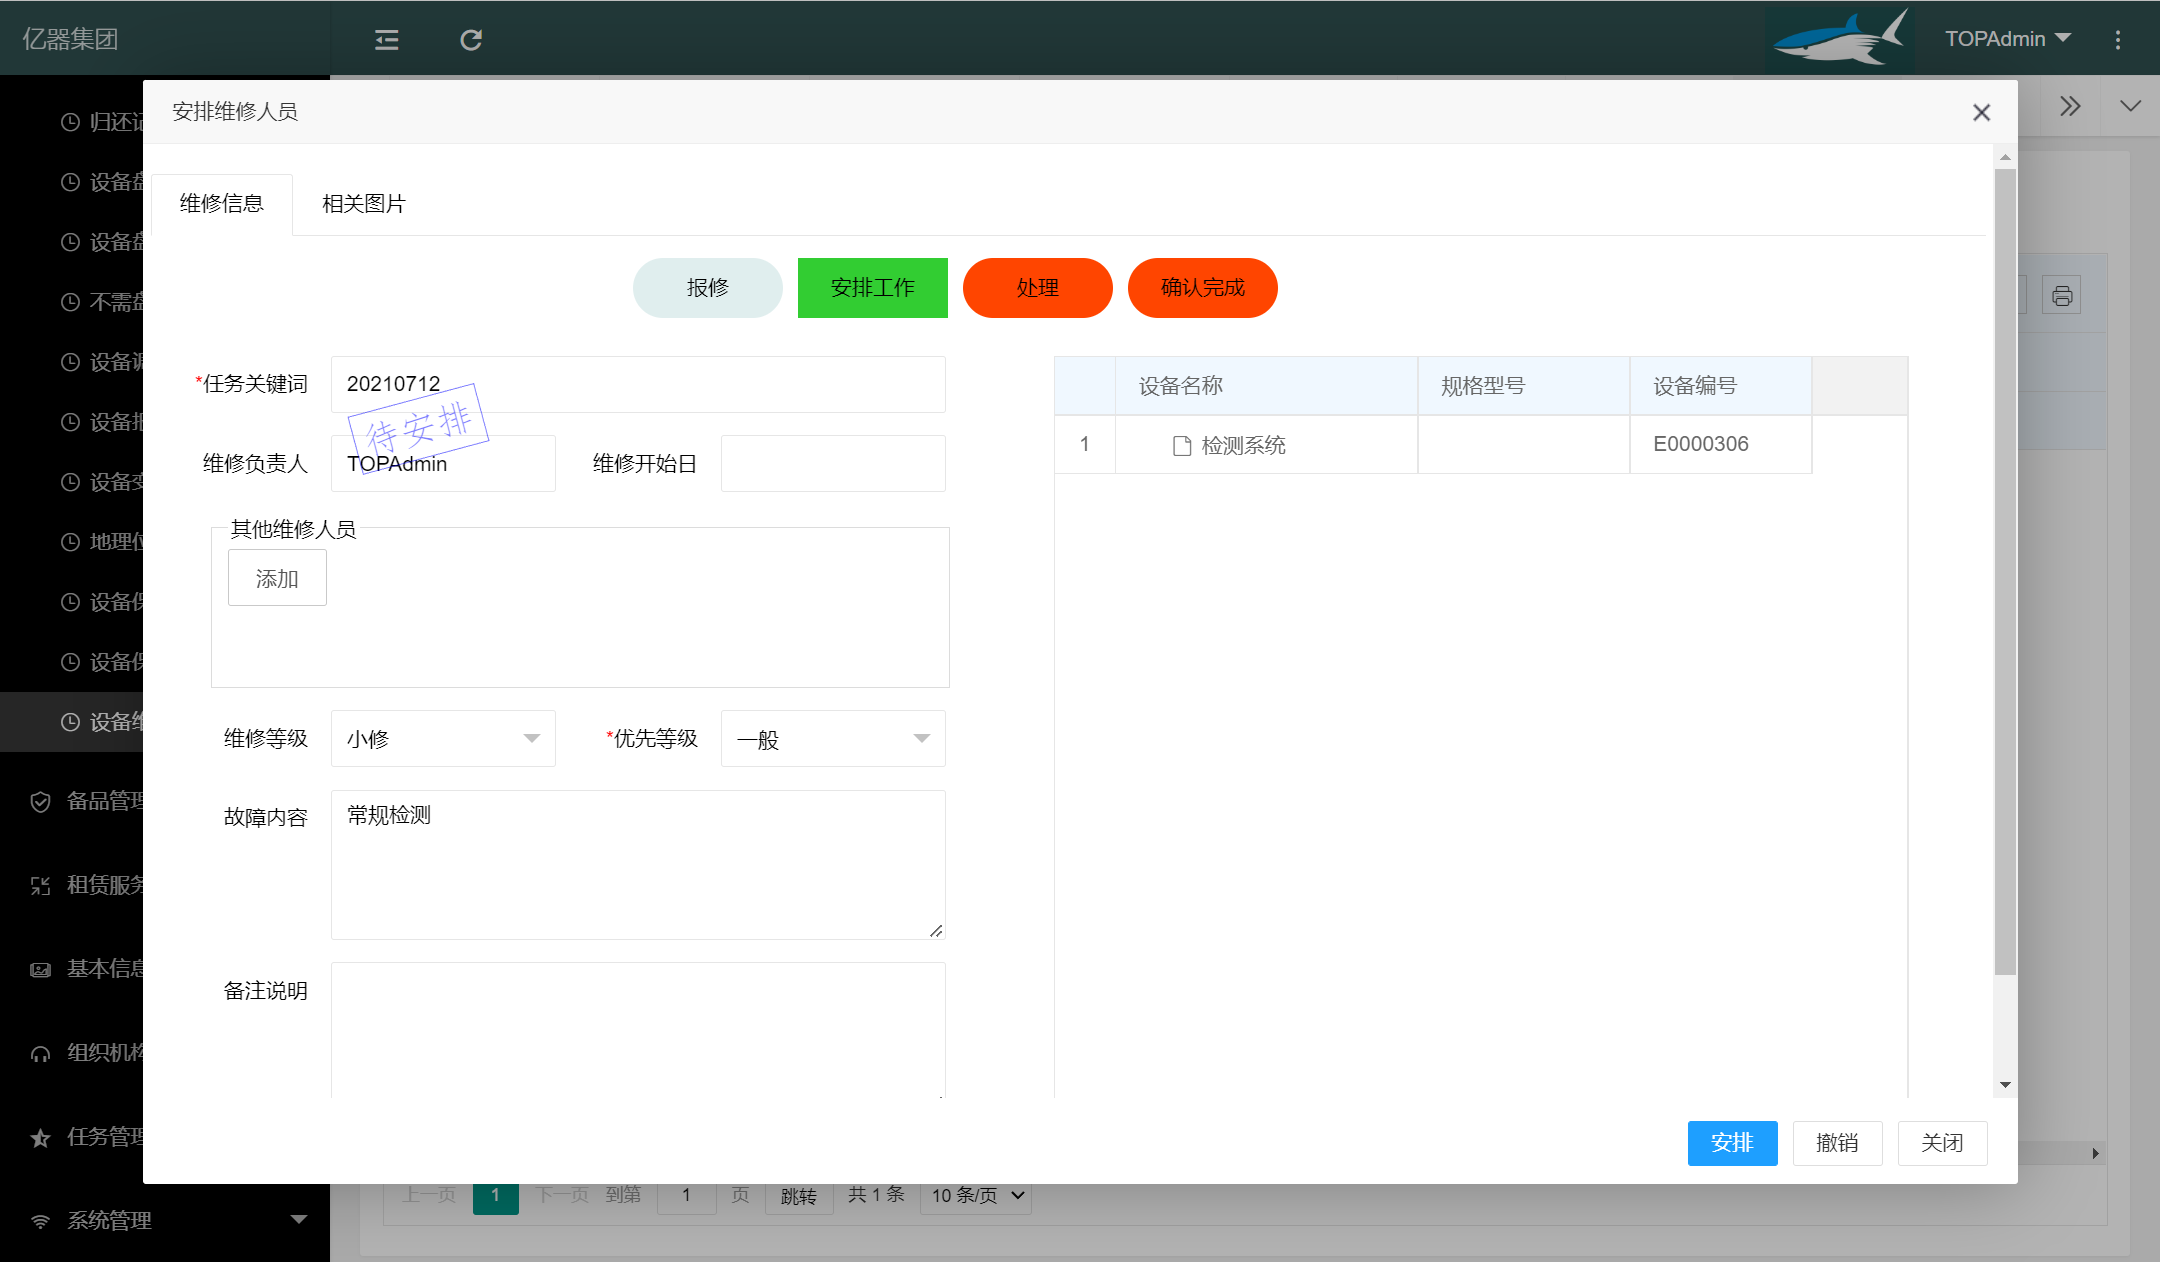This screenshot has height=1262, width=2160.
Task: Click the 故障内容 text area
Action: click(x=638, y=865)
